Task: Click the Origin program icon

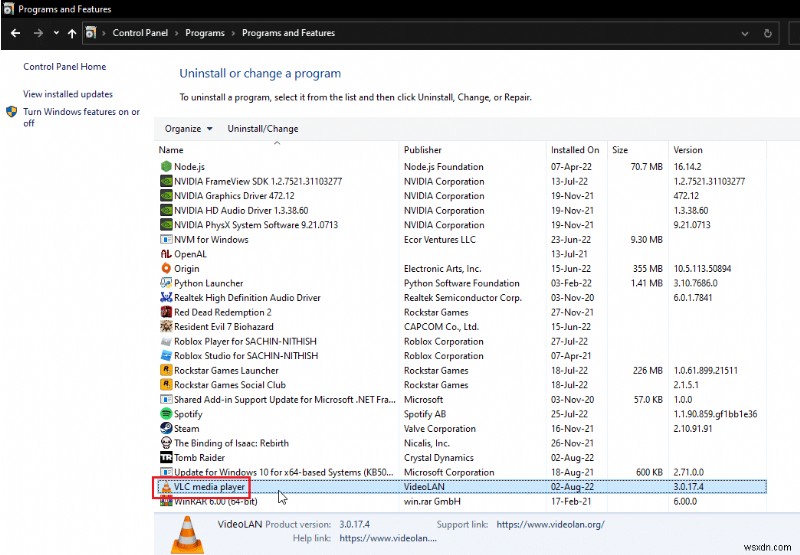Action: [166, 268]
